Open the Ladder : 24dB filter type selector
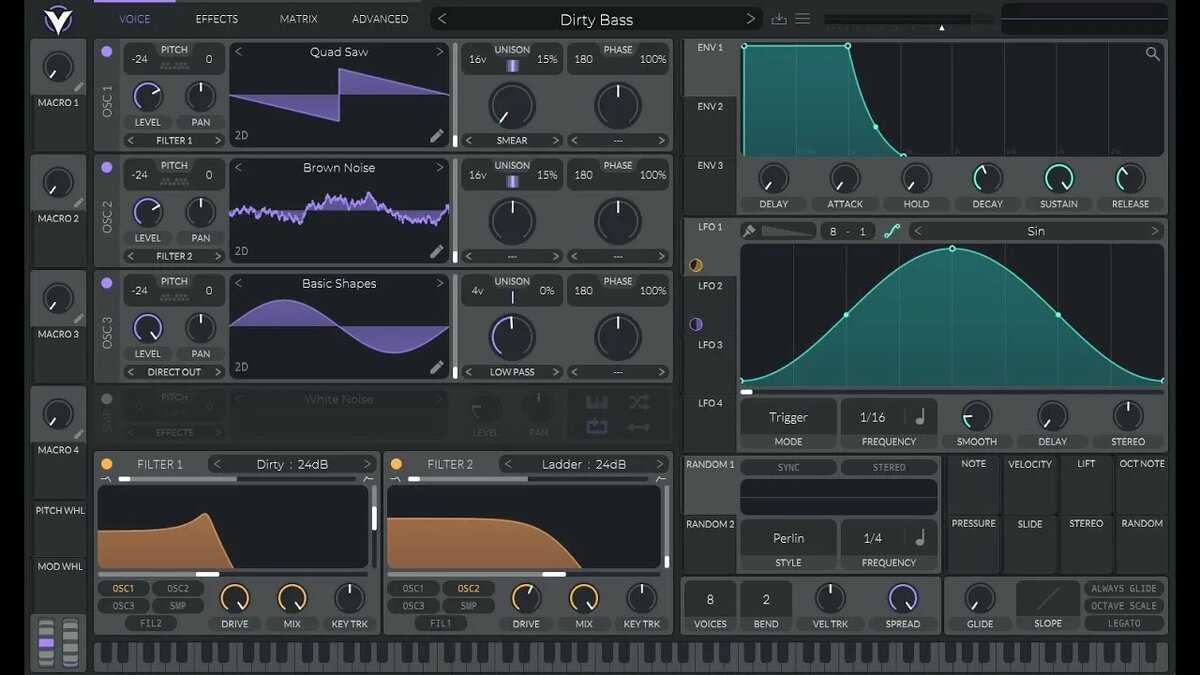 (x=584, y=464)
